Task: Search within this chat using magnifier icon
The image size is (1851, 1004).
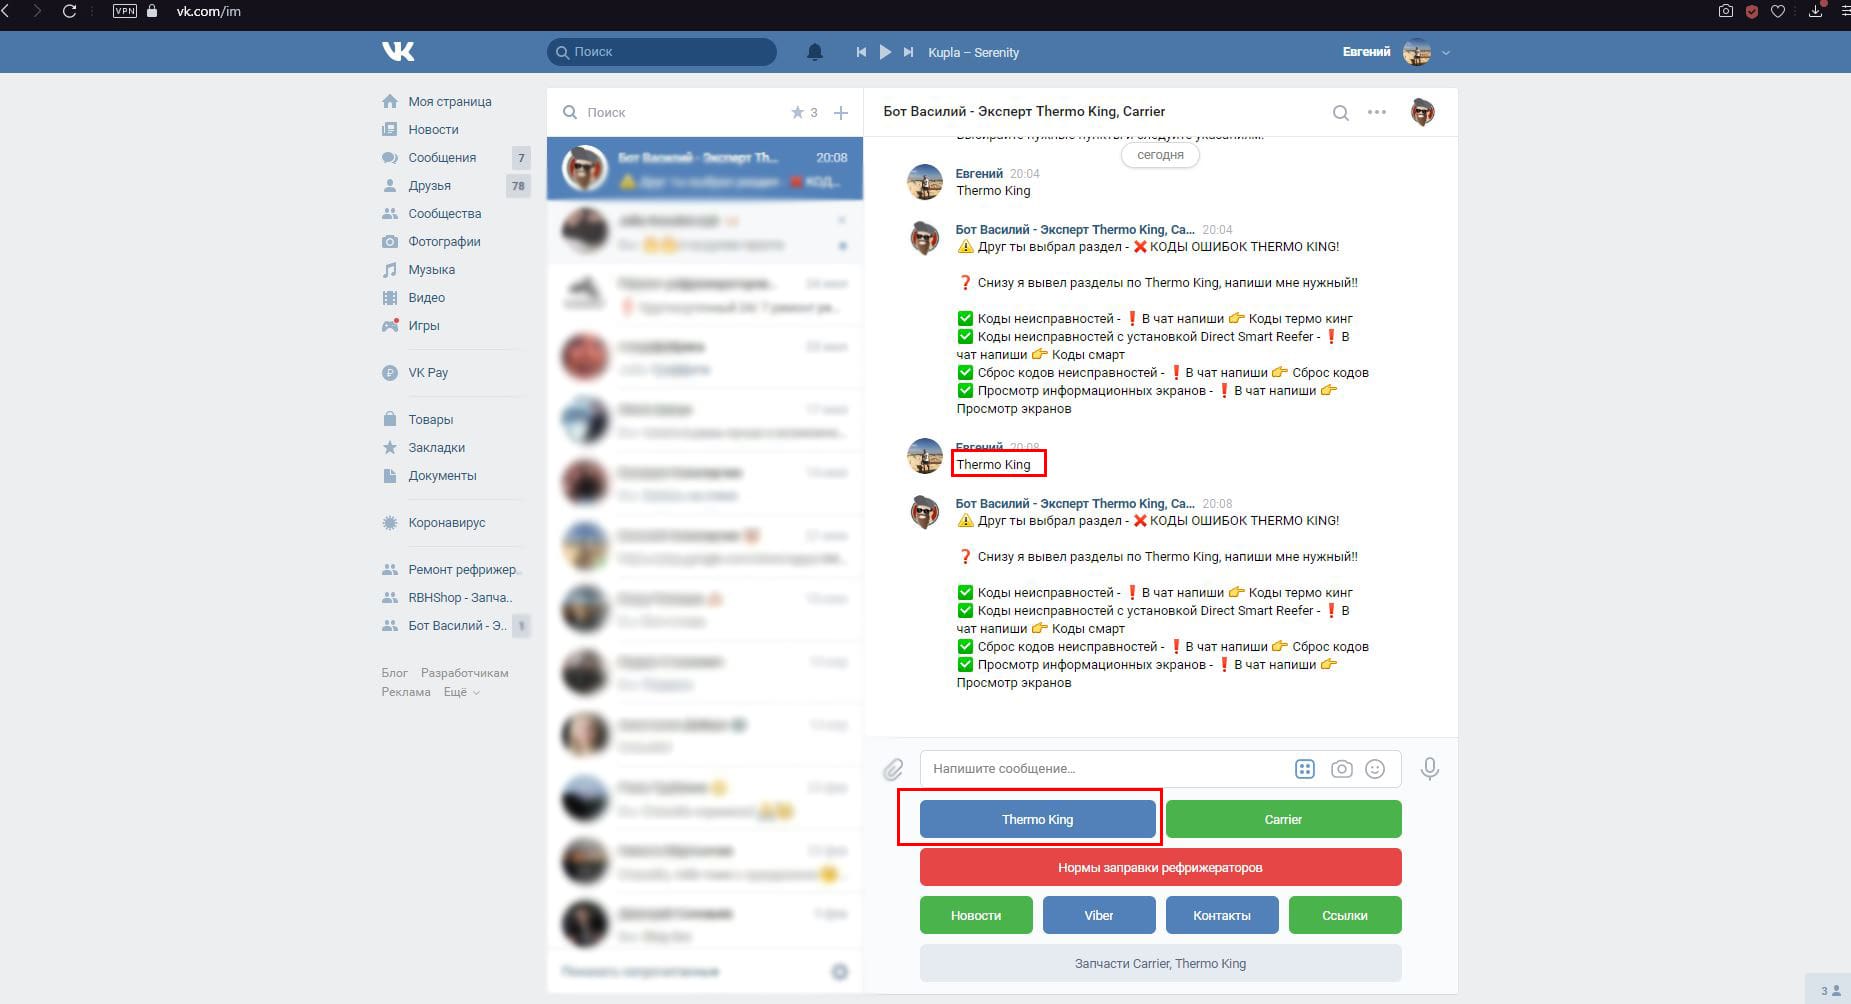Action: click(1341, 112)
